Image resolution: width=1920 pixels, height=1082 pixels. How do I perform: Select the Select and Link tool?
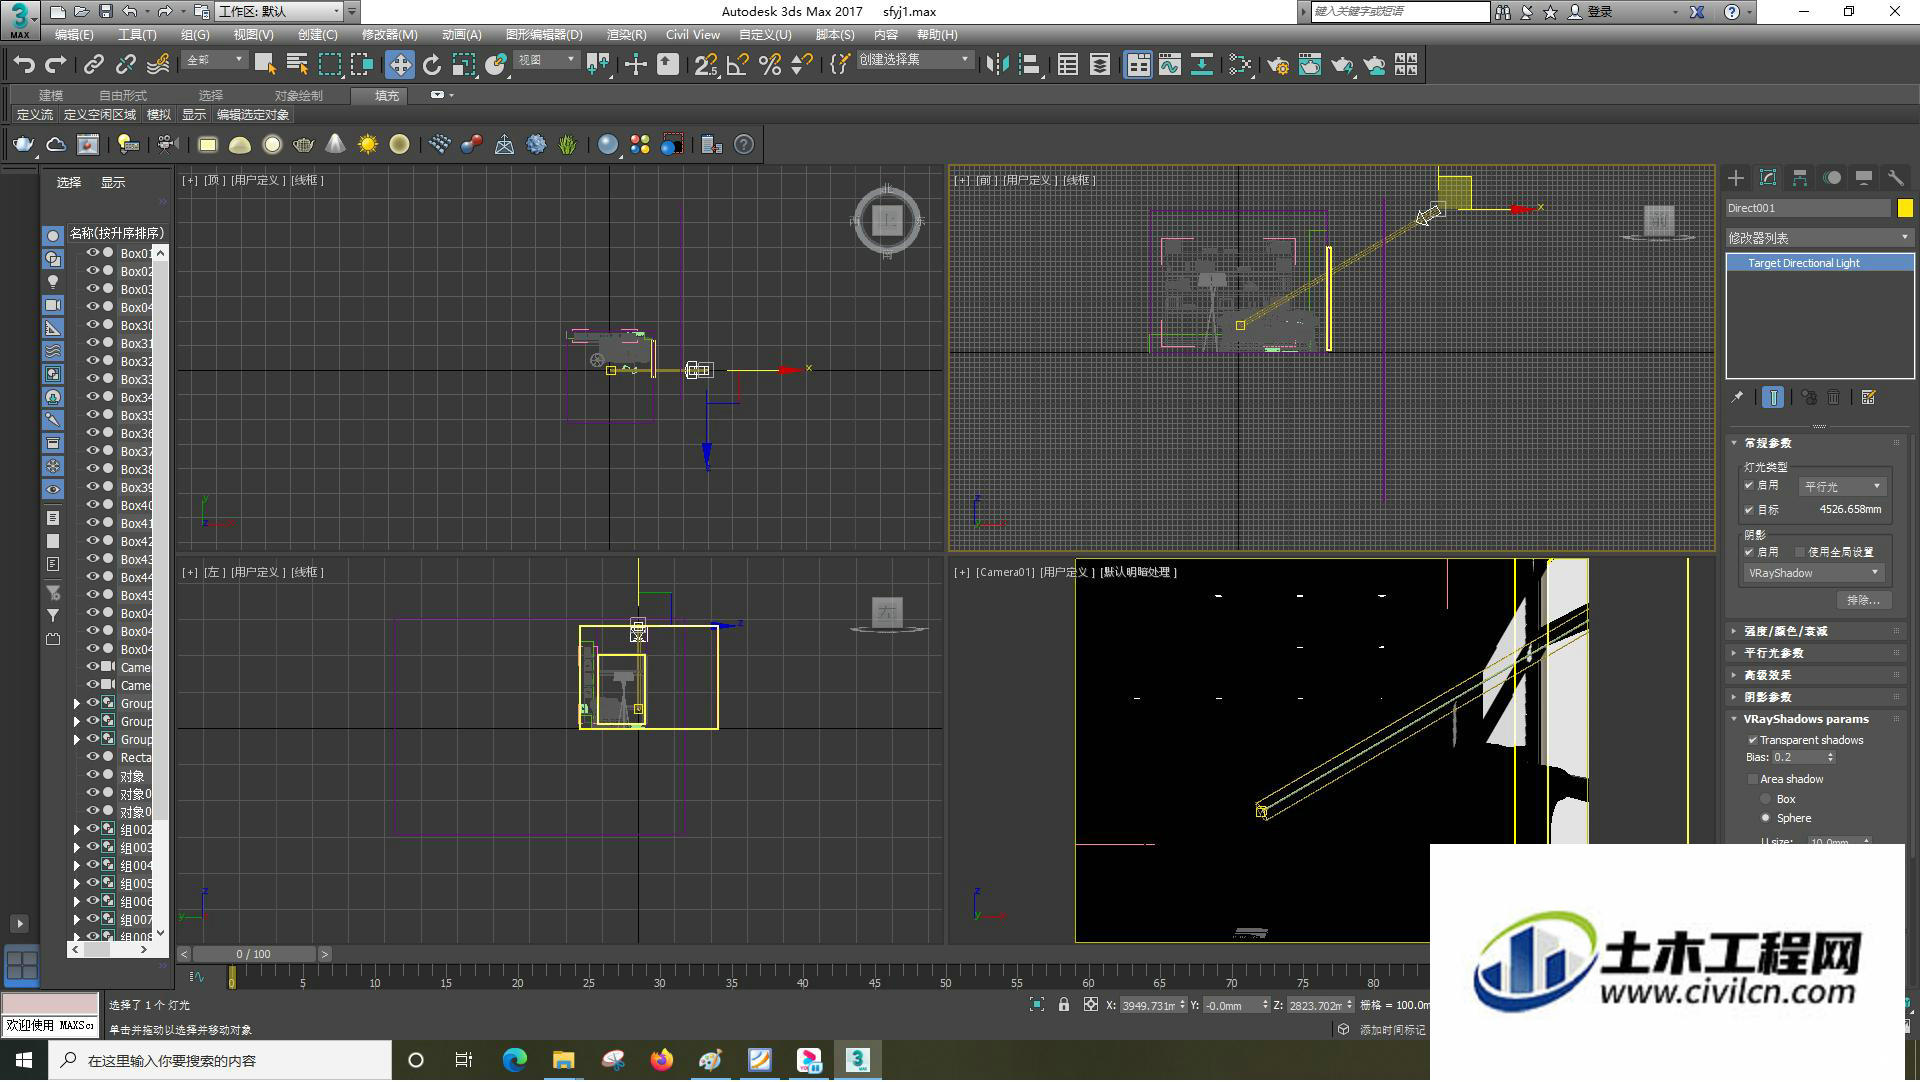click(x=93, y=65)
